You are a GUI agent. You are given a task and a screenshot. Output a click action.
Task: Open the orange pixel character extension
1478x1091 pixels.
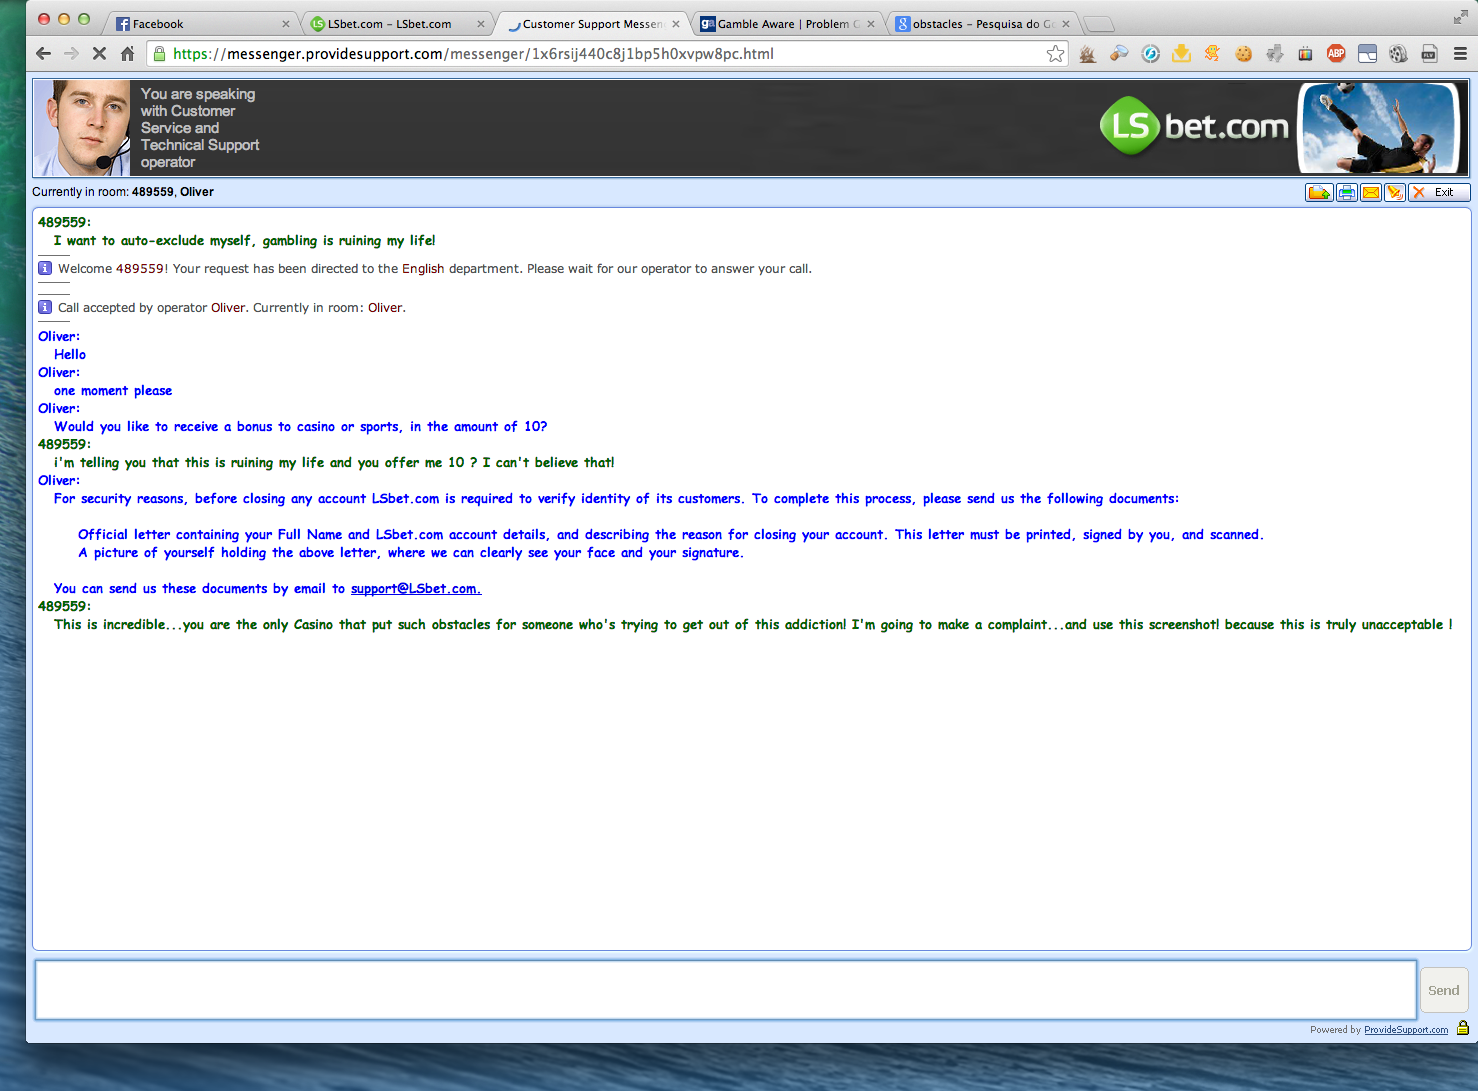click(x=1212, y=54)
